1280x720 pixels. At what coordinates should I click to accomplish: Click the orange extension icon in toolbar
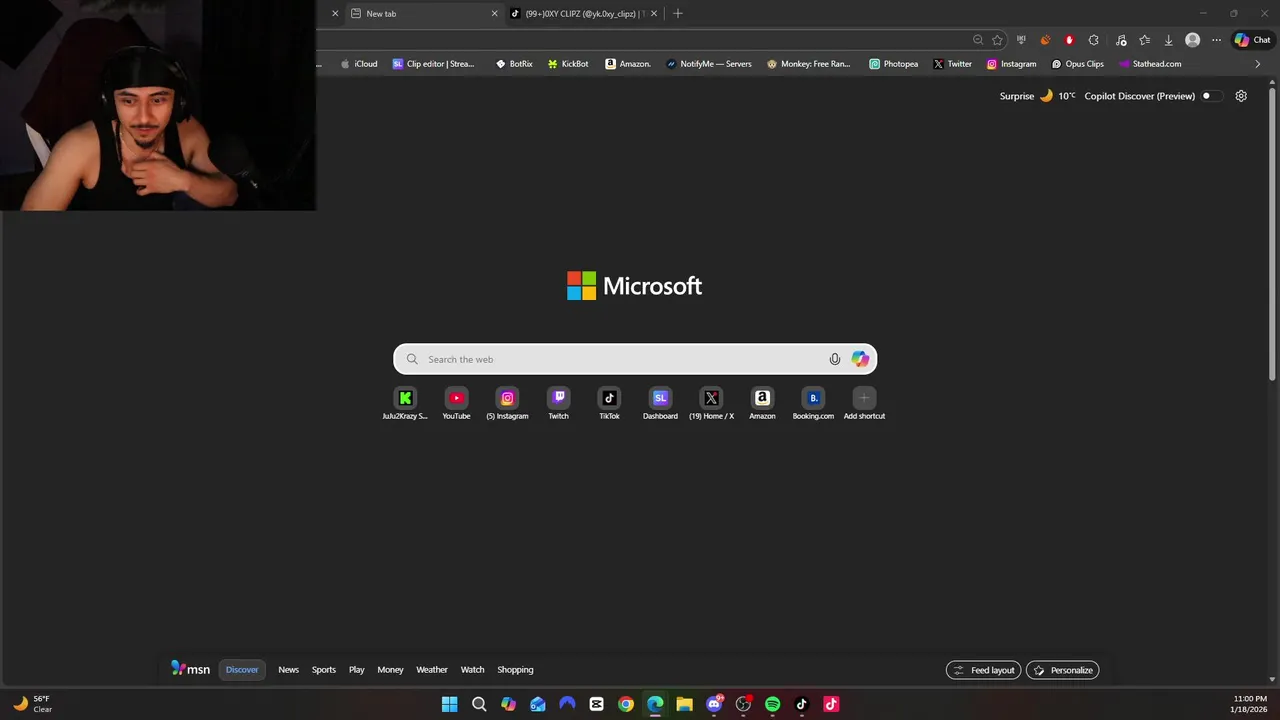coord(1045,40)
